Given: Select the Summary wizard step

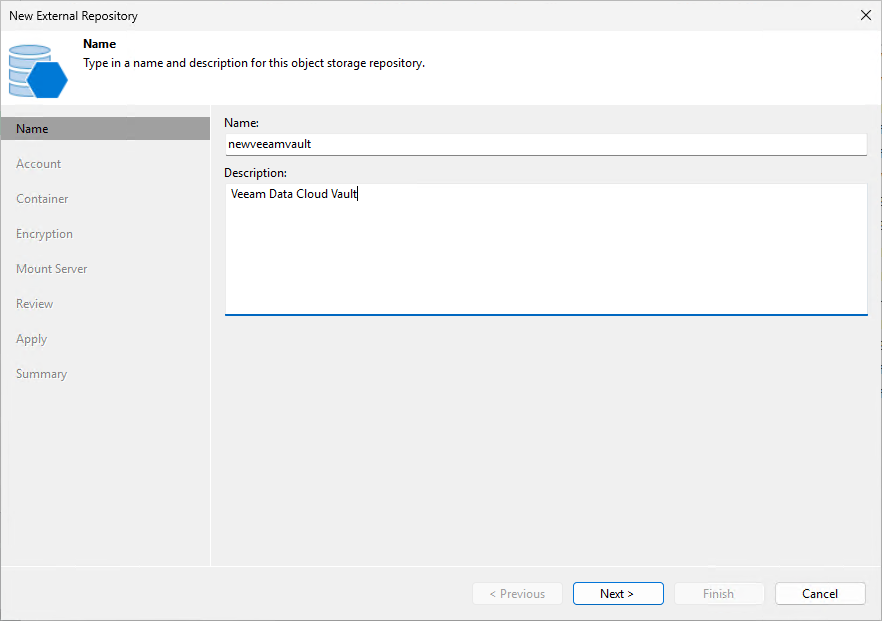Looking at the screenshot, I should click(42, 374).
